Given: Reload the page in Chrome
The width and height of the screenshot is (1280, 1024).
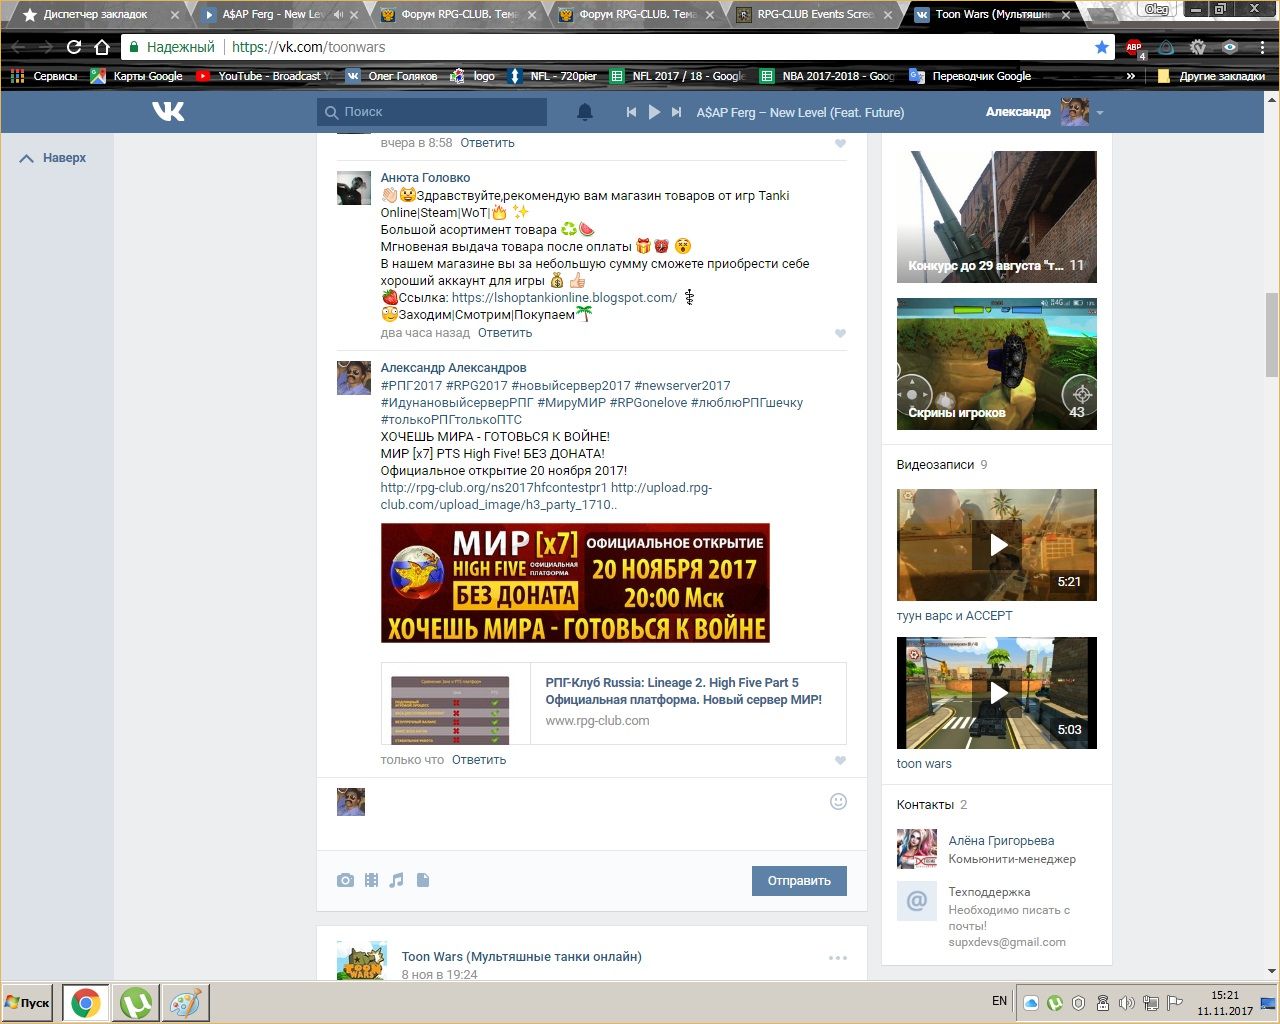Looking at the screenshot, I should 73,47.
